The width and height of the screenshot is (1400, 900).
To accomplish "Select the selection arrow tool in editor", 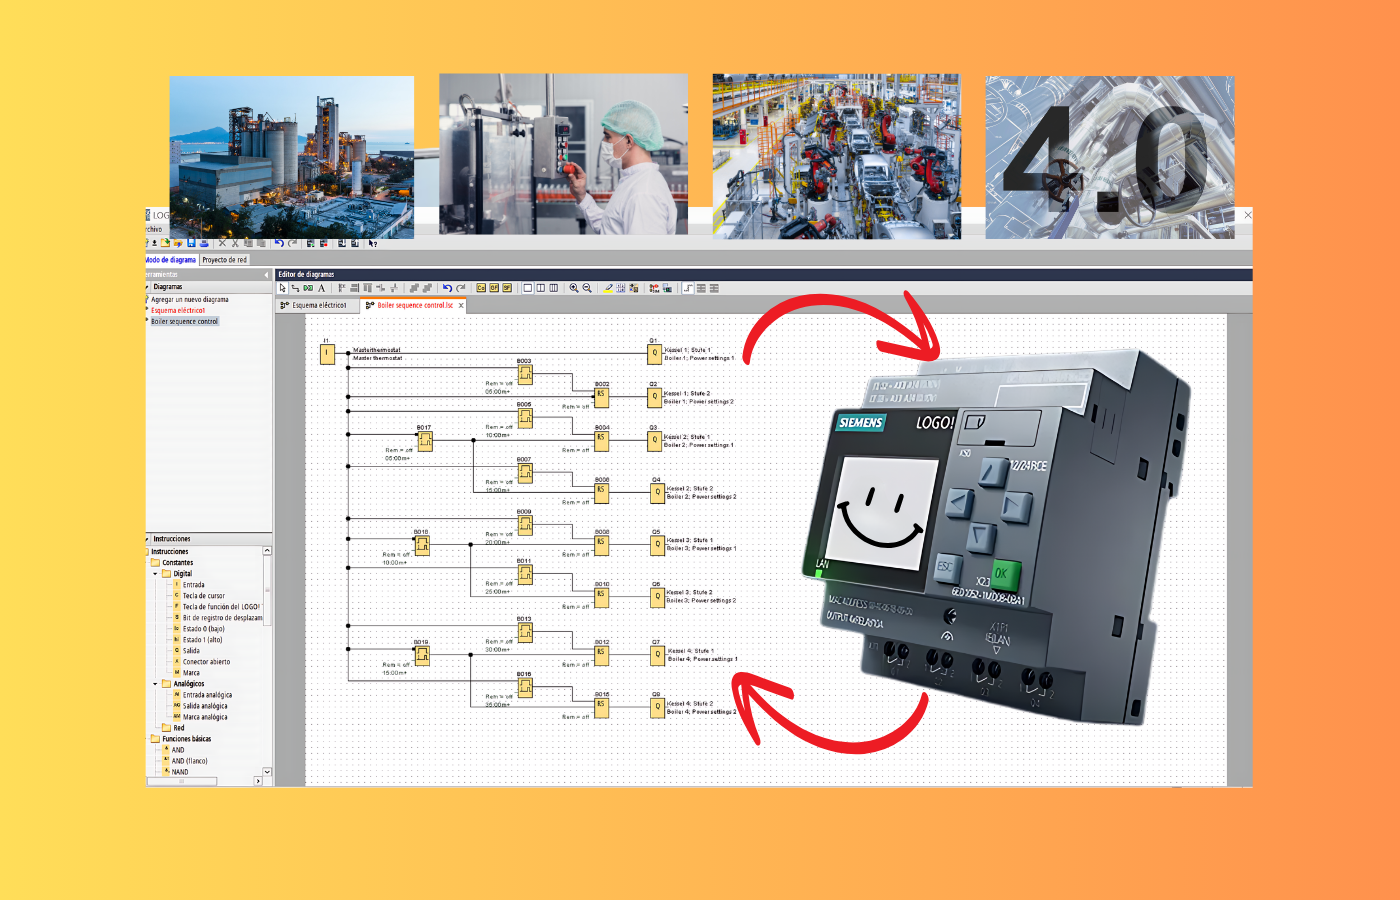I will 282,288.
